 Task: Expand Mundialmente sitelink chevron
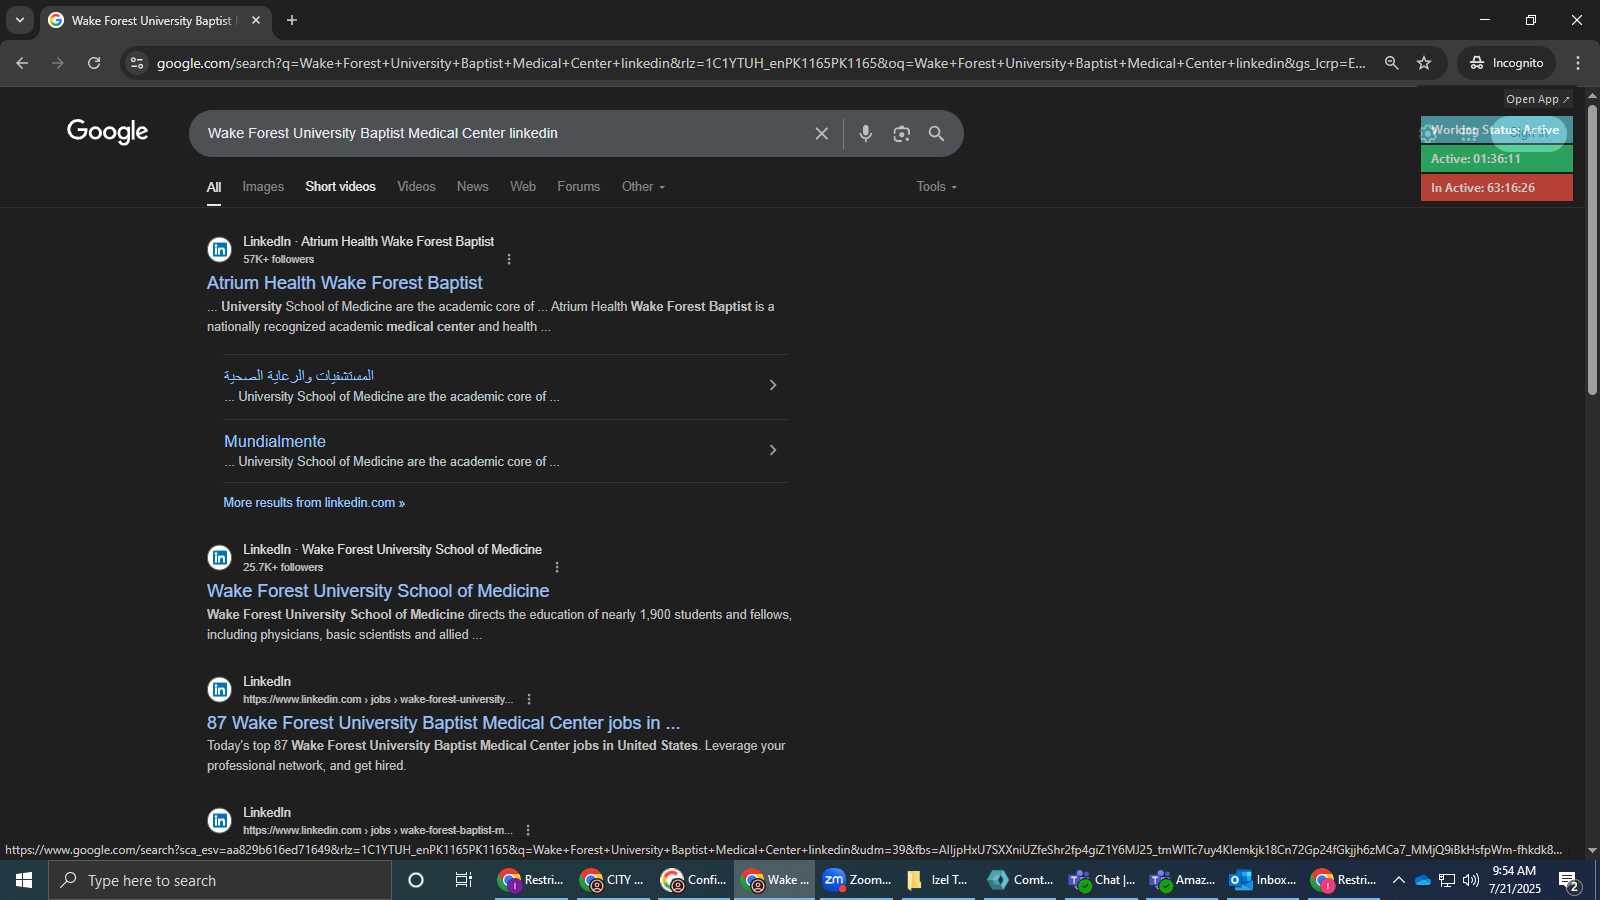[x=772, y=450]
